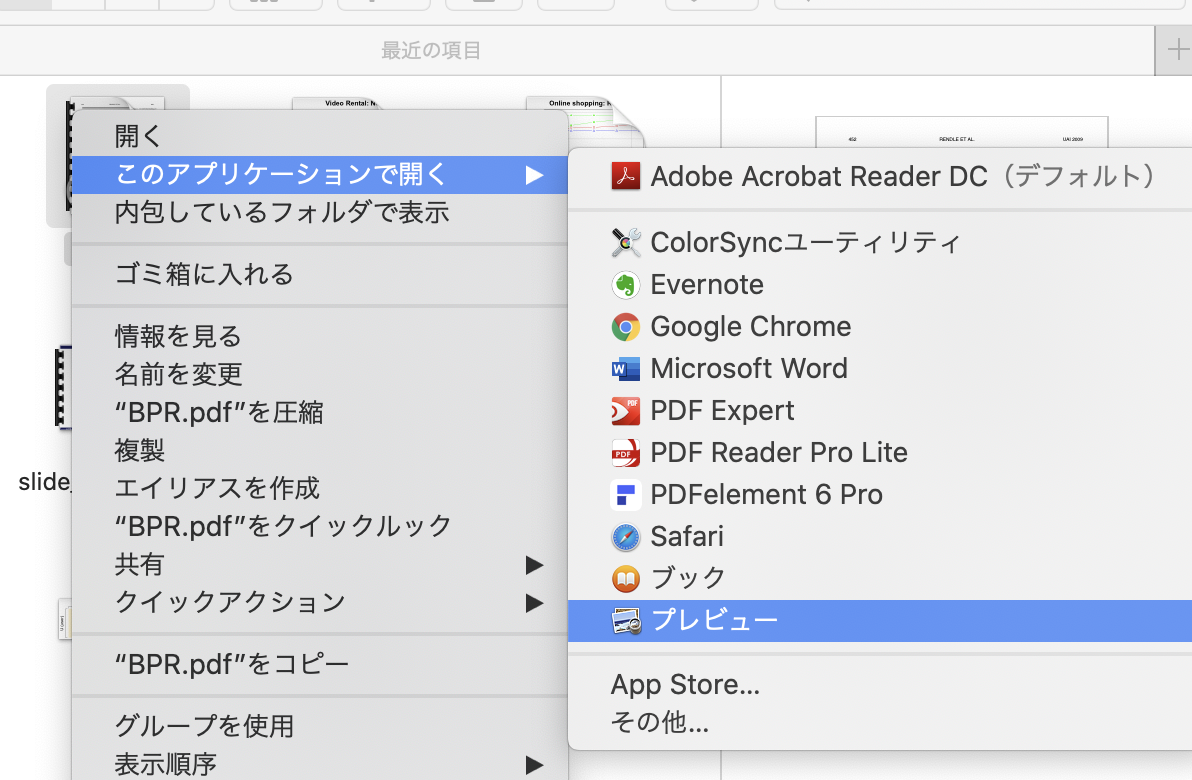This screenshot has height=780, width=1192.
Task: Pick Google Chrome label from app list
Action: point(751,327)
